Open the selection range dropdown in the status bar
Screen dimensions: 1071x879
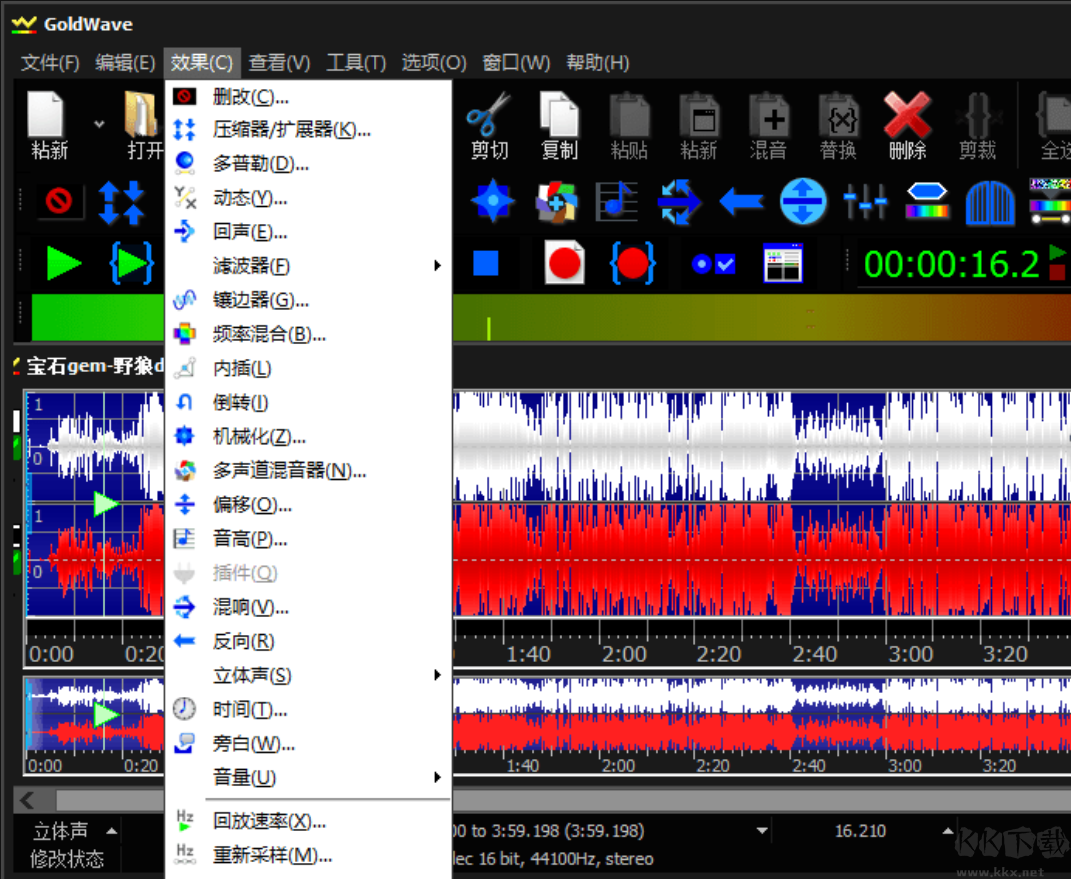(761, 830)
